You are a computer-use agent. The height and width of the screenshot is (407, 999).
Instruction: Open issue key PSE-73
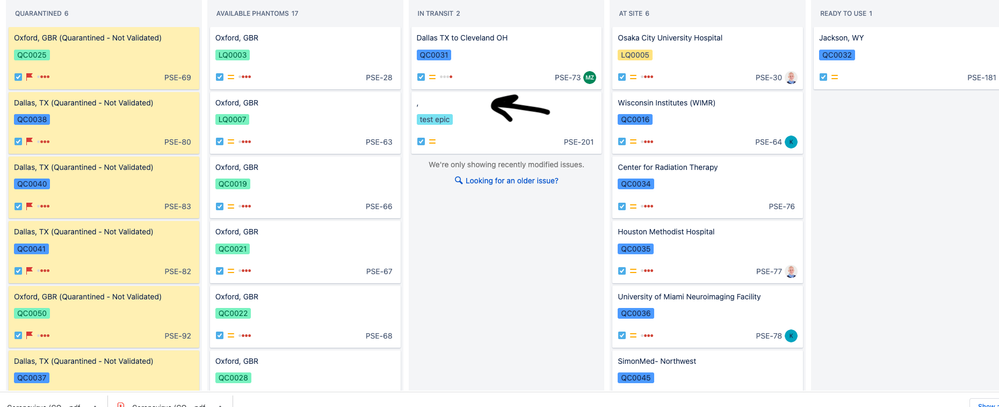[x=567, y=78]
